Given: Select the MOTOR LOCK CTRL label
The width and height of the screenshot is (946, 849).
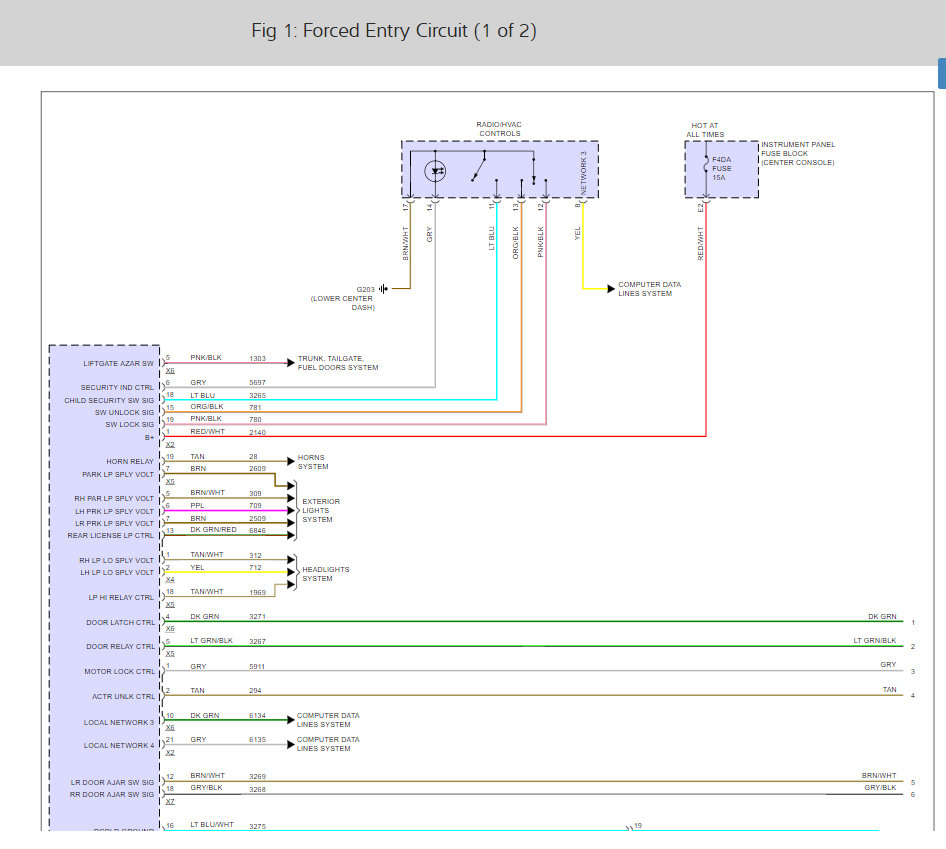Looking at the screenshot, I should click(119, 671).
